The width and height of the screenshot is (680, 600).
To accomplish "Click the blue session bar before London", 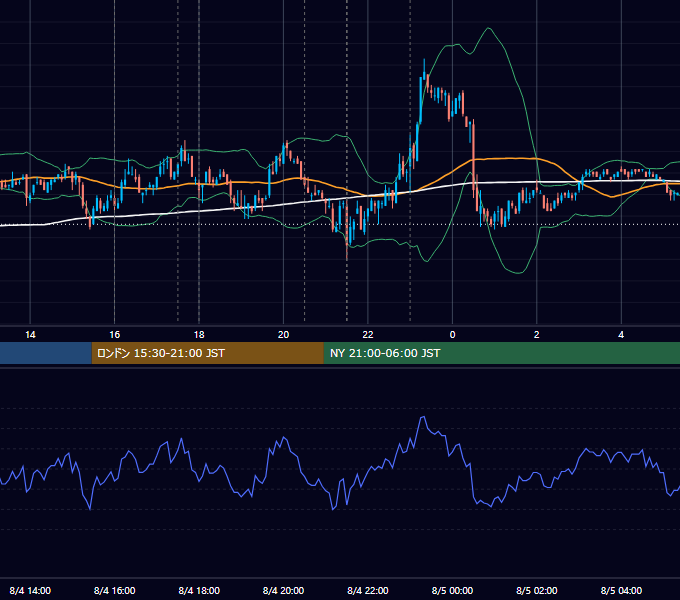I will (x=46, y=353).
